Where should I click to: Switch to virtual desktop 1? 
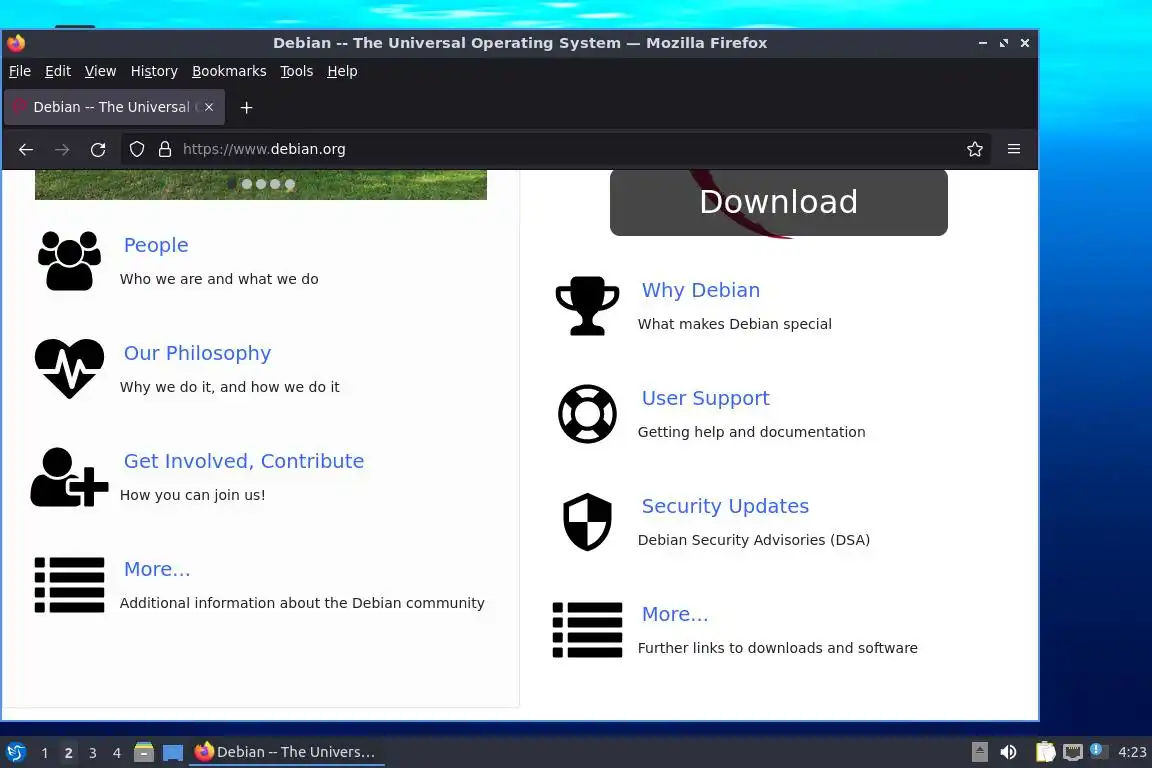(45, 753)
